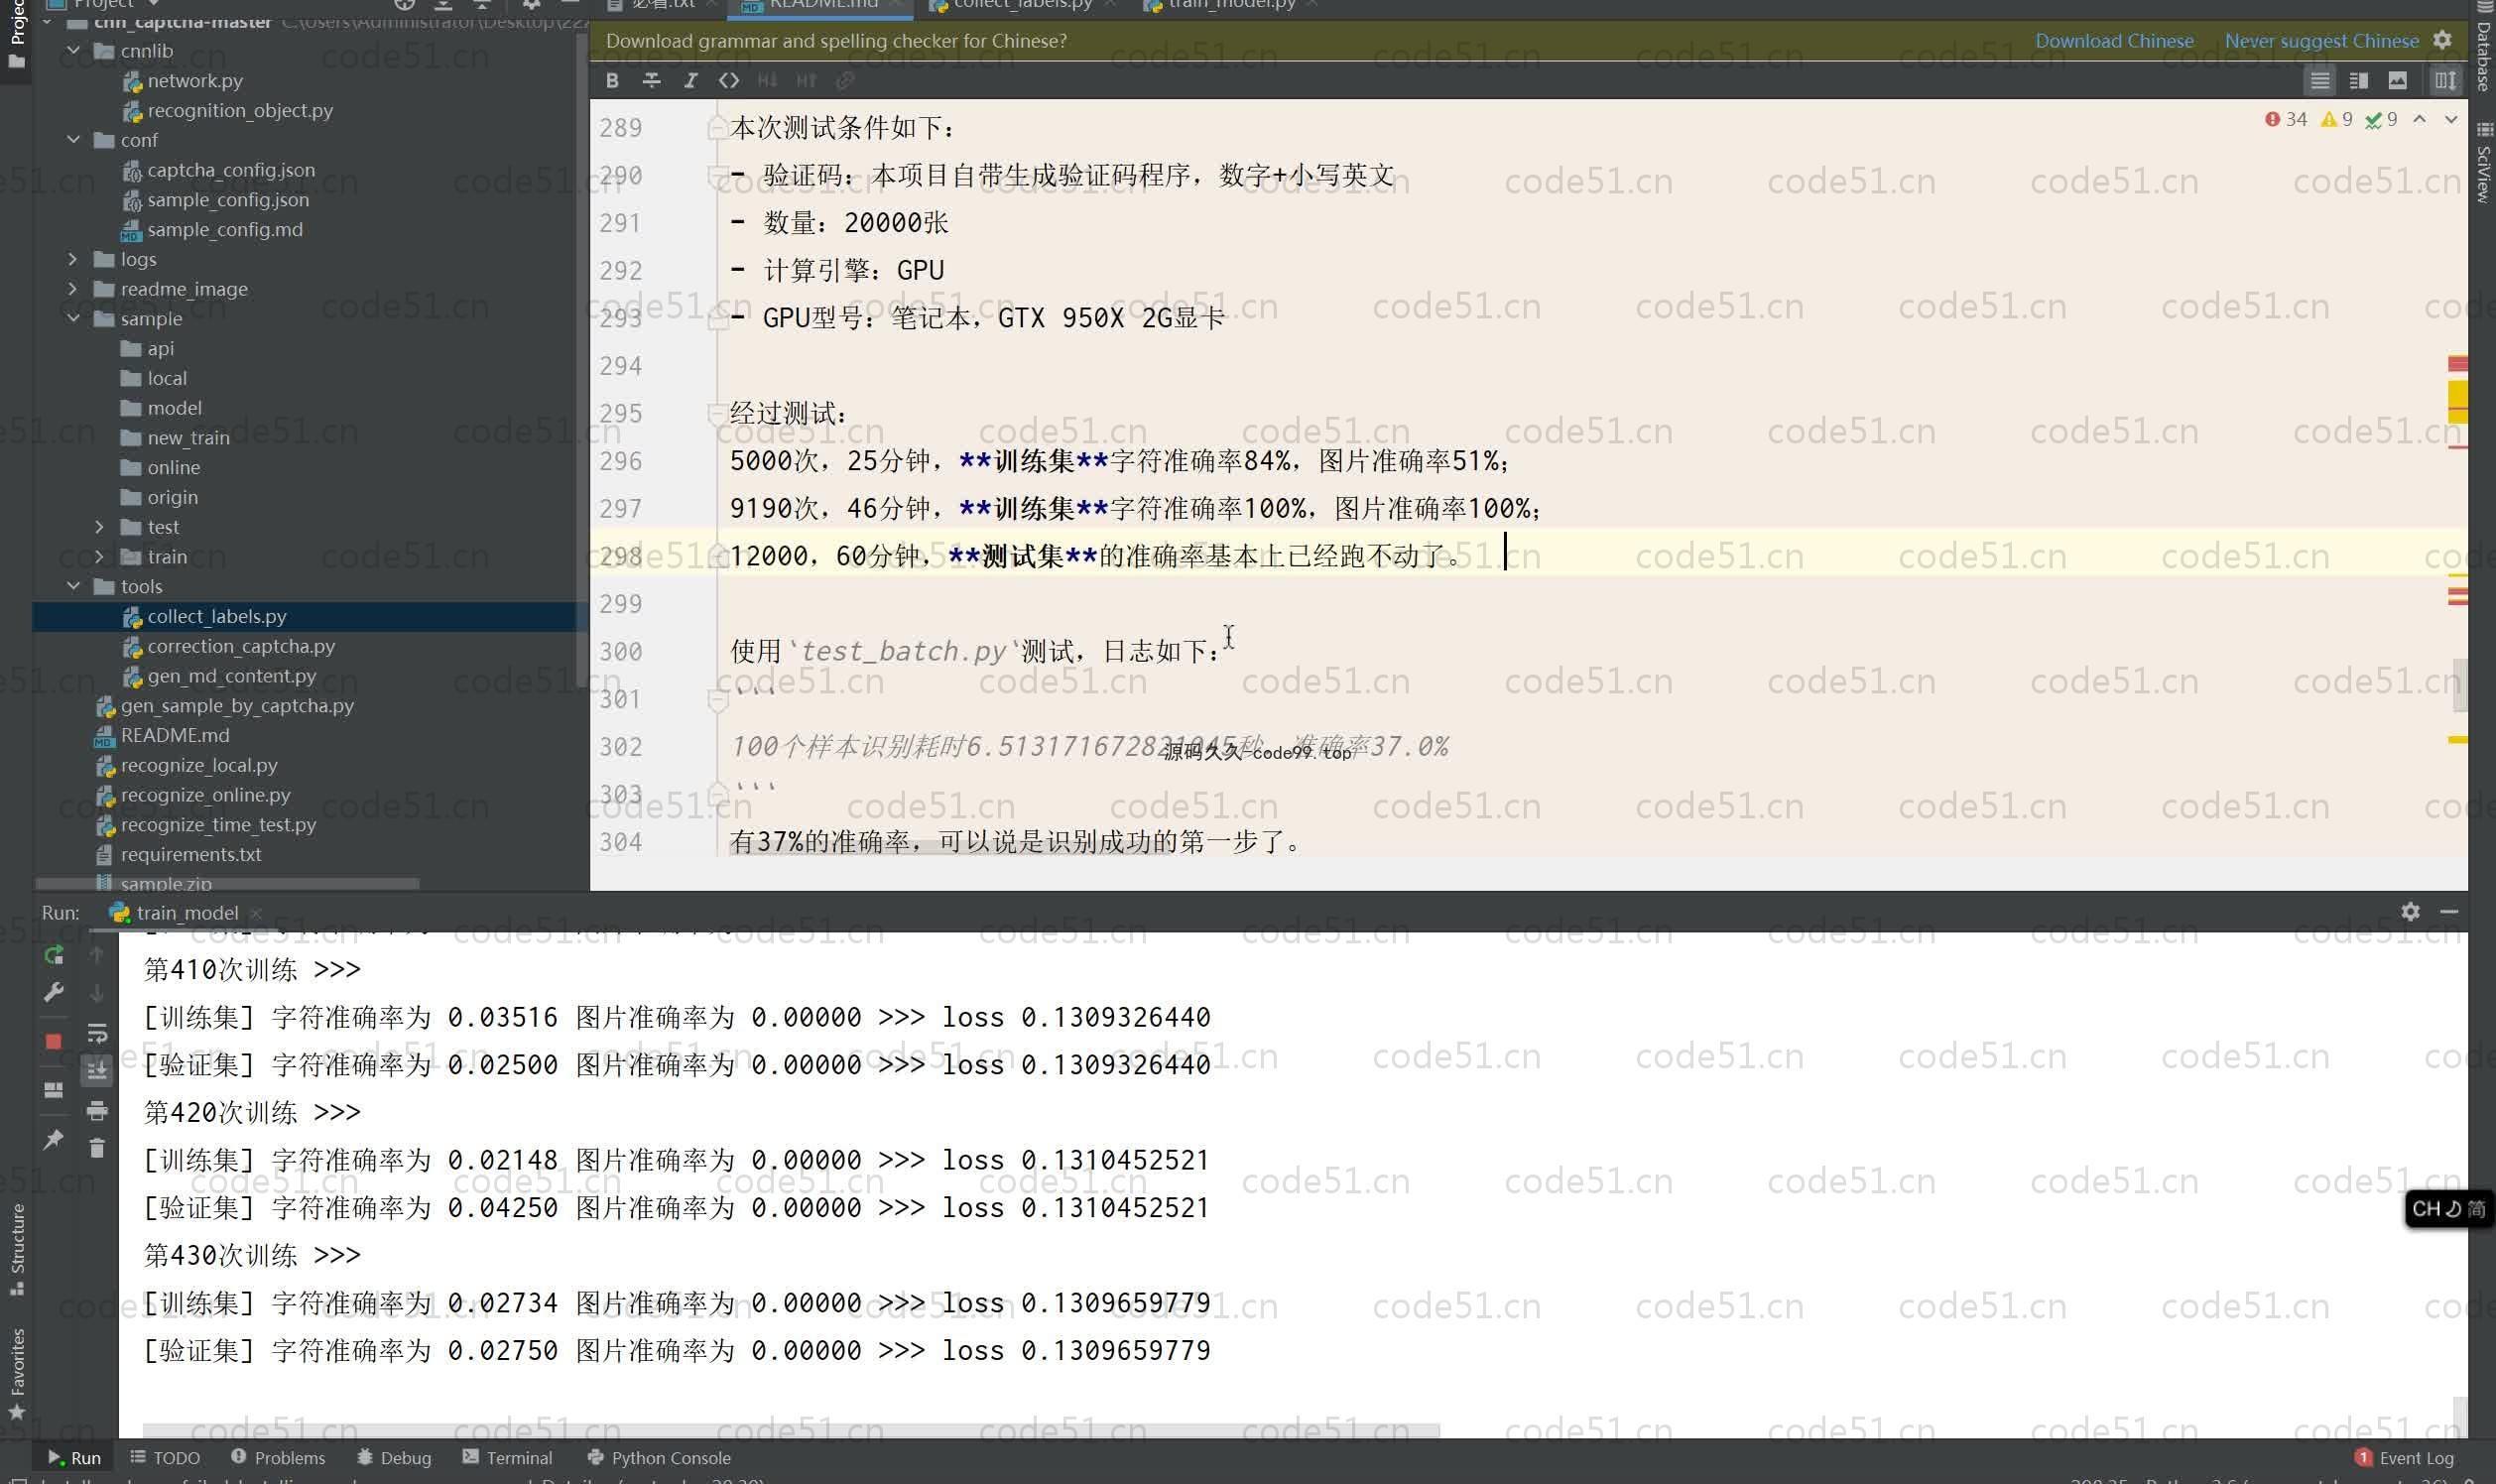The width and height of the screenshot is (2496, 1484).
Task: Click the project tree horizontal scrollbar
Action: [x=227, y=883]
